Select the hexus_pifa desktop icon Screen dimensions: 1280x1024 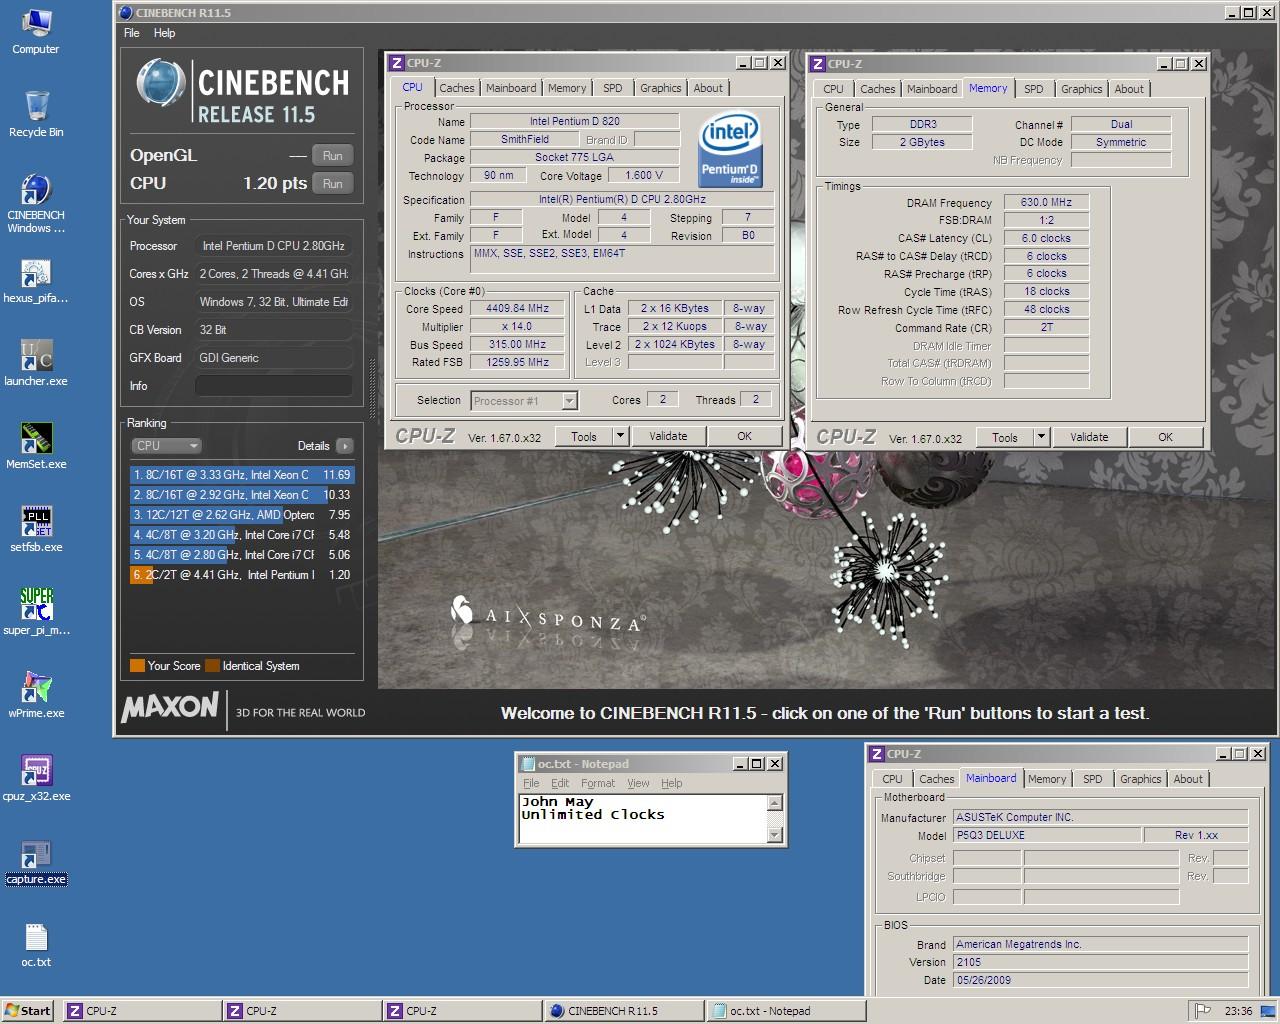[x=36, y=281]
